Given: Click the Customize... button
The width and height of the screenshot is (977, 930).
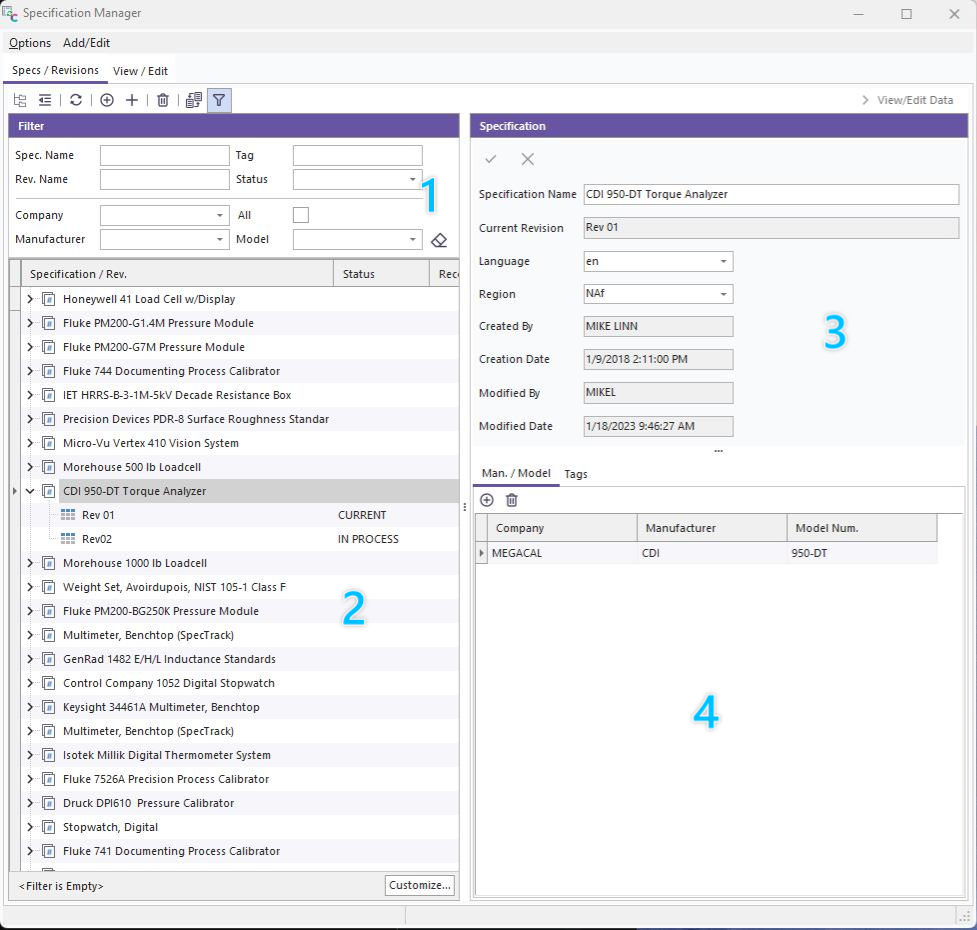Looking at the screenshot, I should [419, 885].
